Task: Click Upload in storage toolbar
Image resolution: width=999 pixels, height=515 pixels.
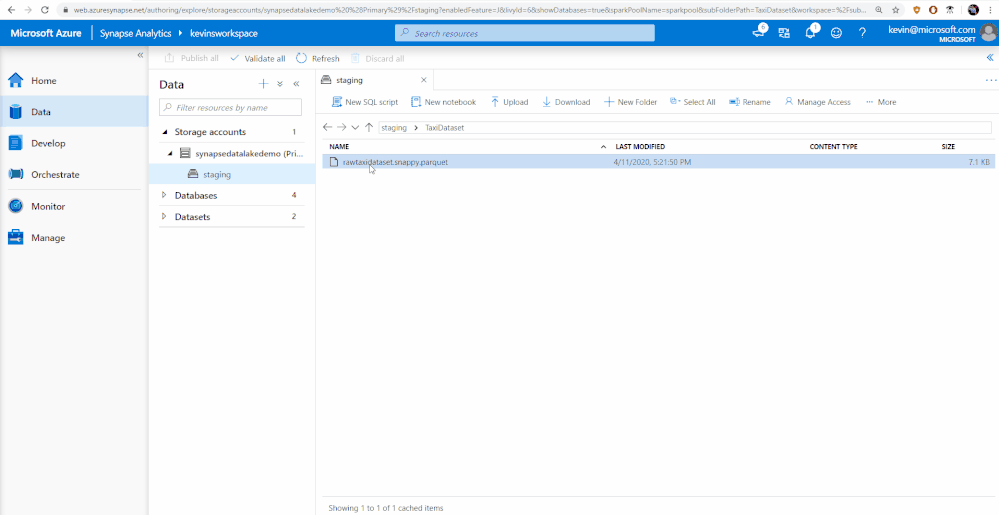Action: coord(509,102)
